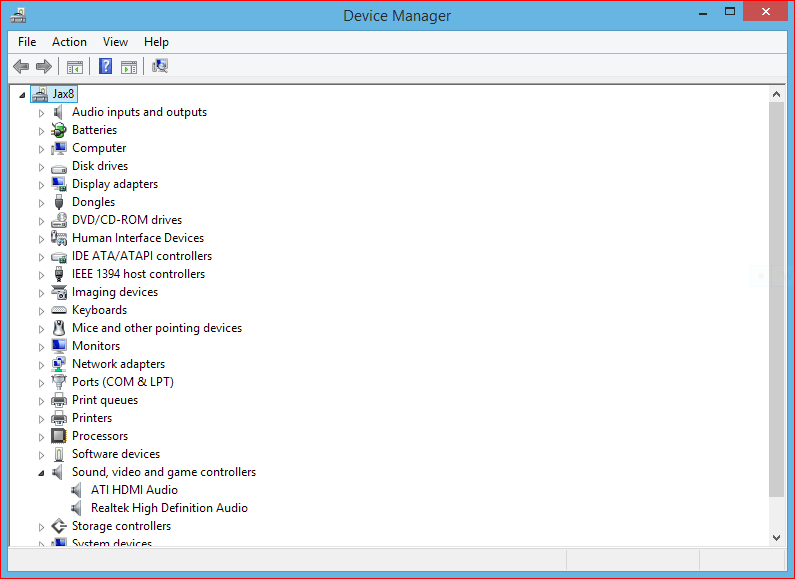Click the Keyboards category icon
Screen dimensions: 795x579
click(x=59, y=310)
